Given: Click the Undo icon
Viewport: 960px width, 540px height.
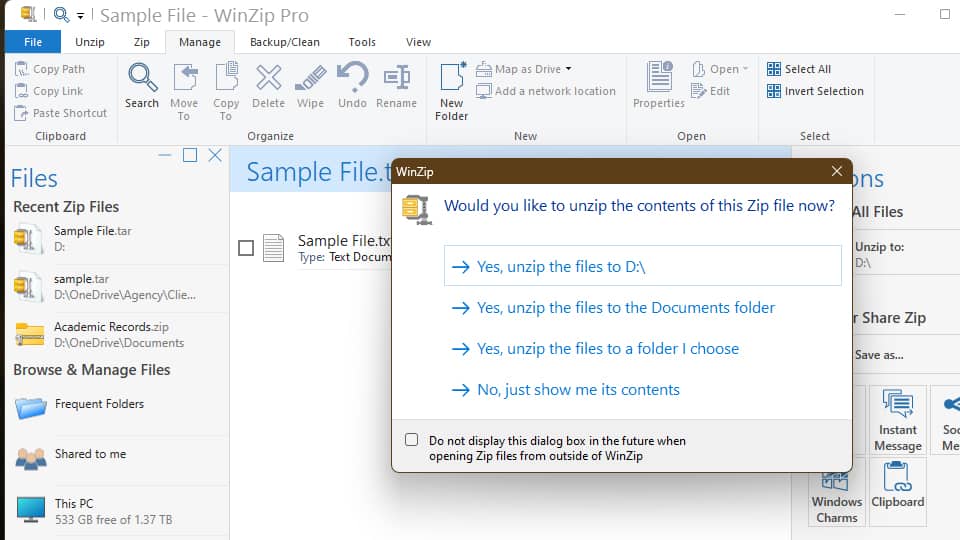Looking at the screenshot, I should pos(353,77).
